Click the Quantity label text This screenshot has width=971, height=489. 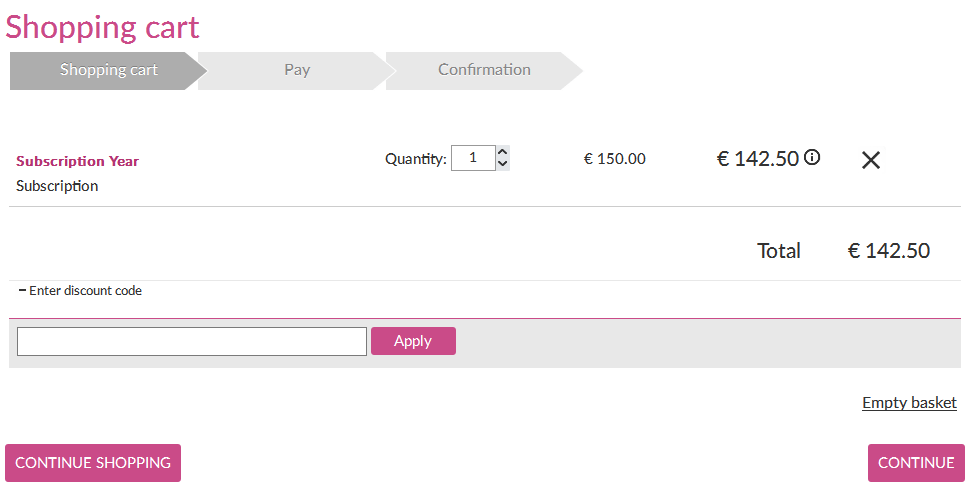415,159
